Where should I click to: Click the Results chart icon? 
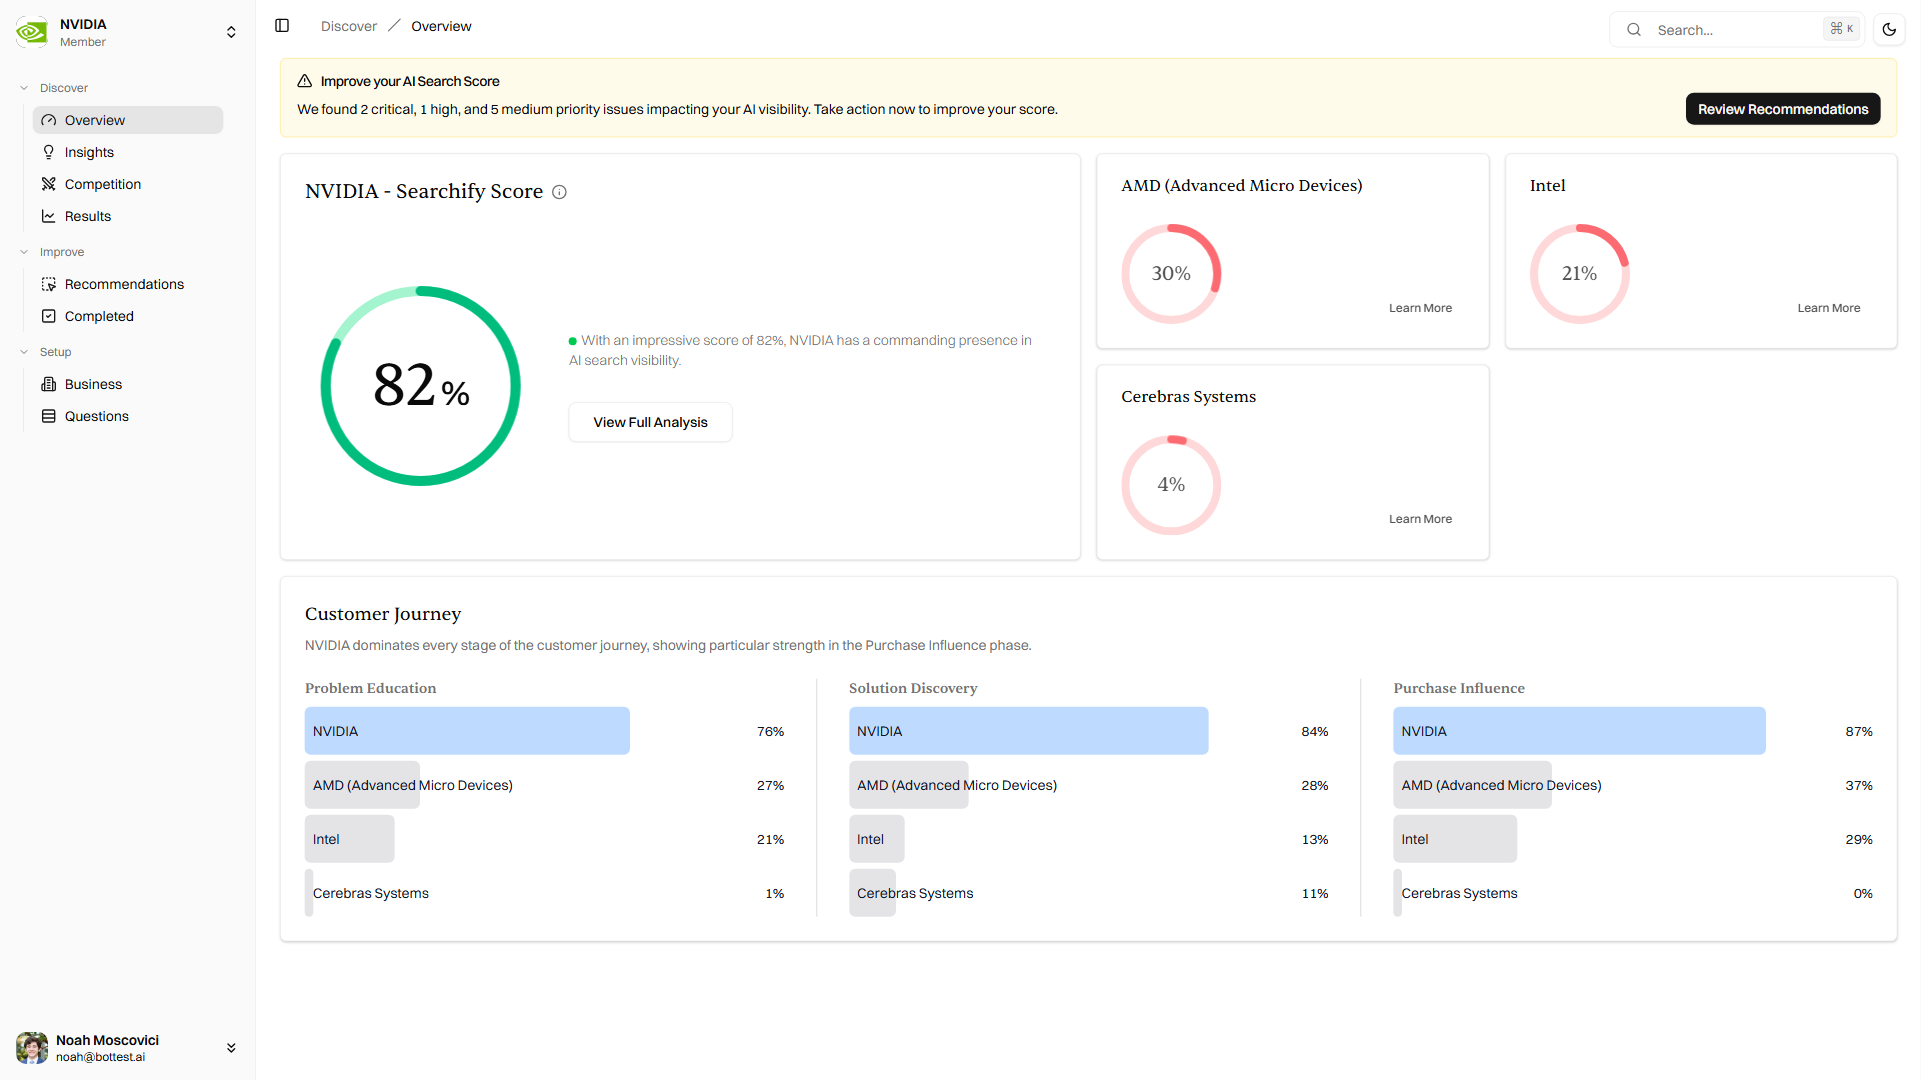[x=48, y=216]
